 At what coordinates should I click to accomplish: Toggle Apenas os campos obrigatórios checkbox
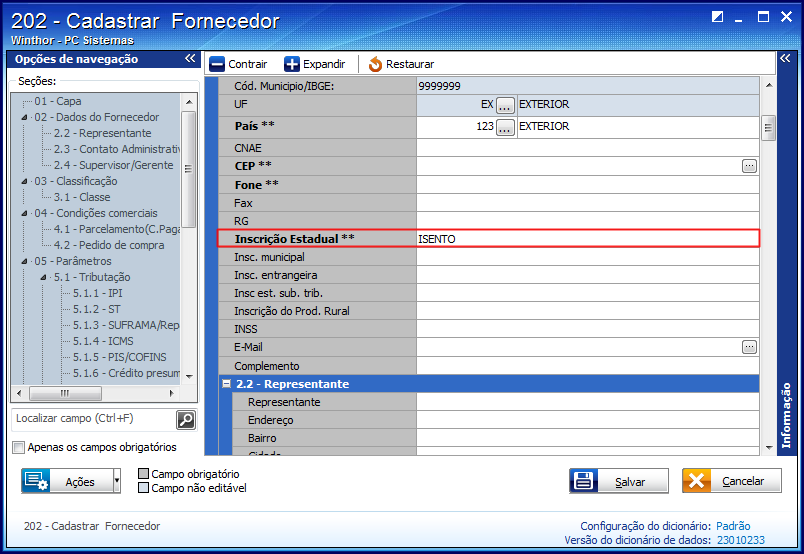click(x=18, y=447)
